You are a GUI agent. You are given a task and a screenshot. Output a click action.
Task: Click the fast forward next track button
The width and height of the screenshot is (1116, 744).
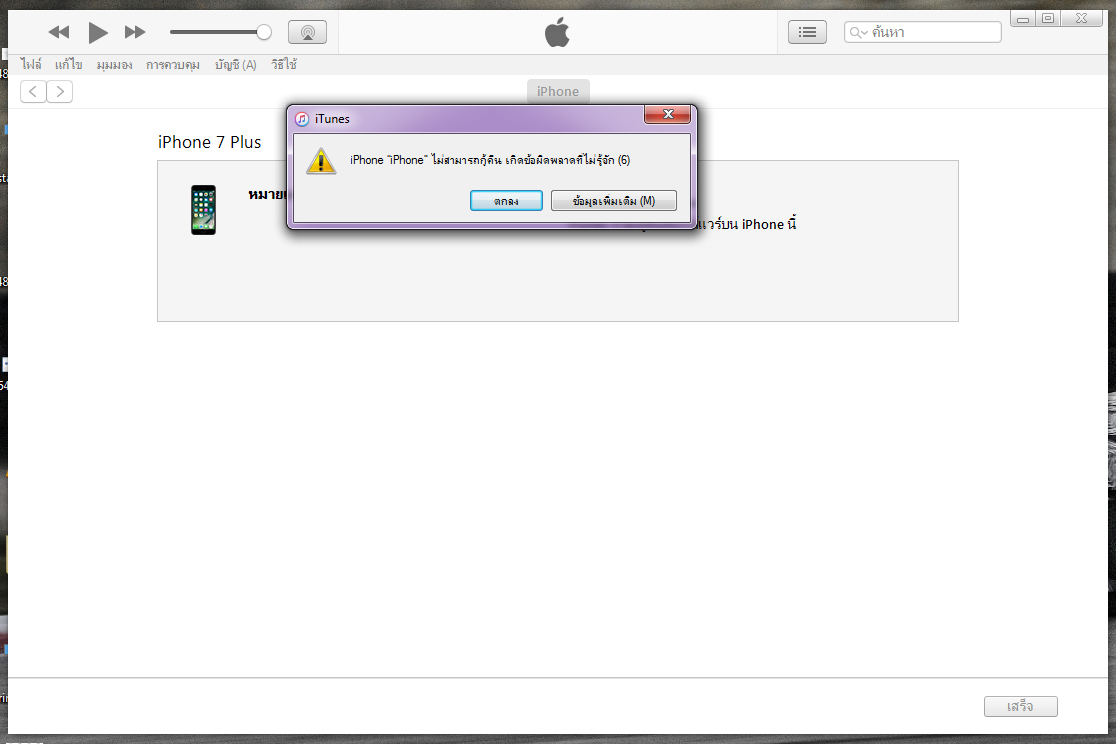pos(135,32)
